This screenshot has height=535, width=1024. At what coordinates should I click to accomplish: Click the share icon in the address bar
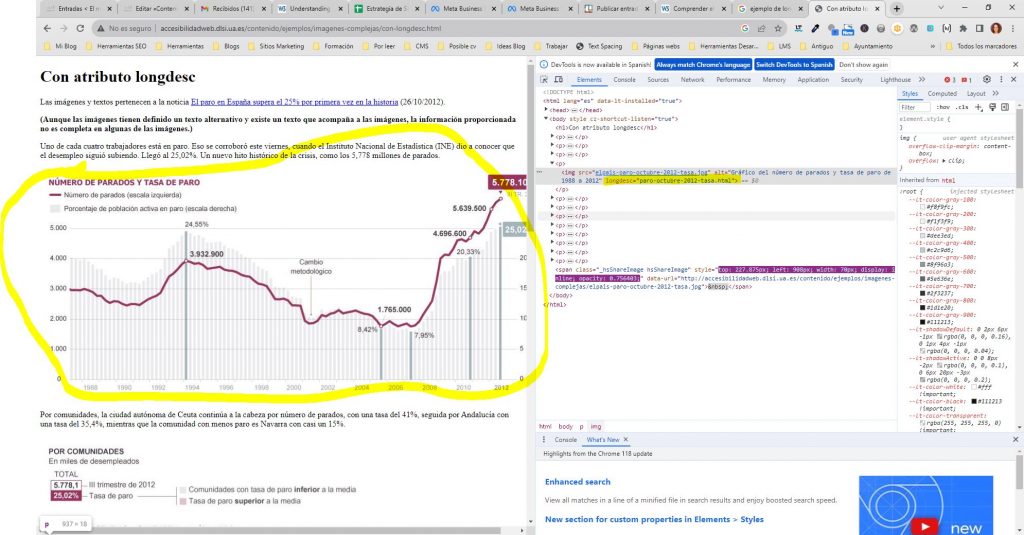tap(761, 28)
